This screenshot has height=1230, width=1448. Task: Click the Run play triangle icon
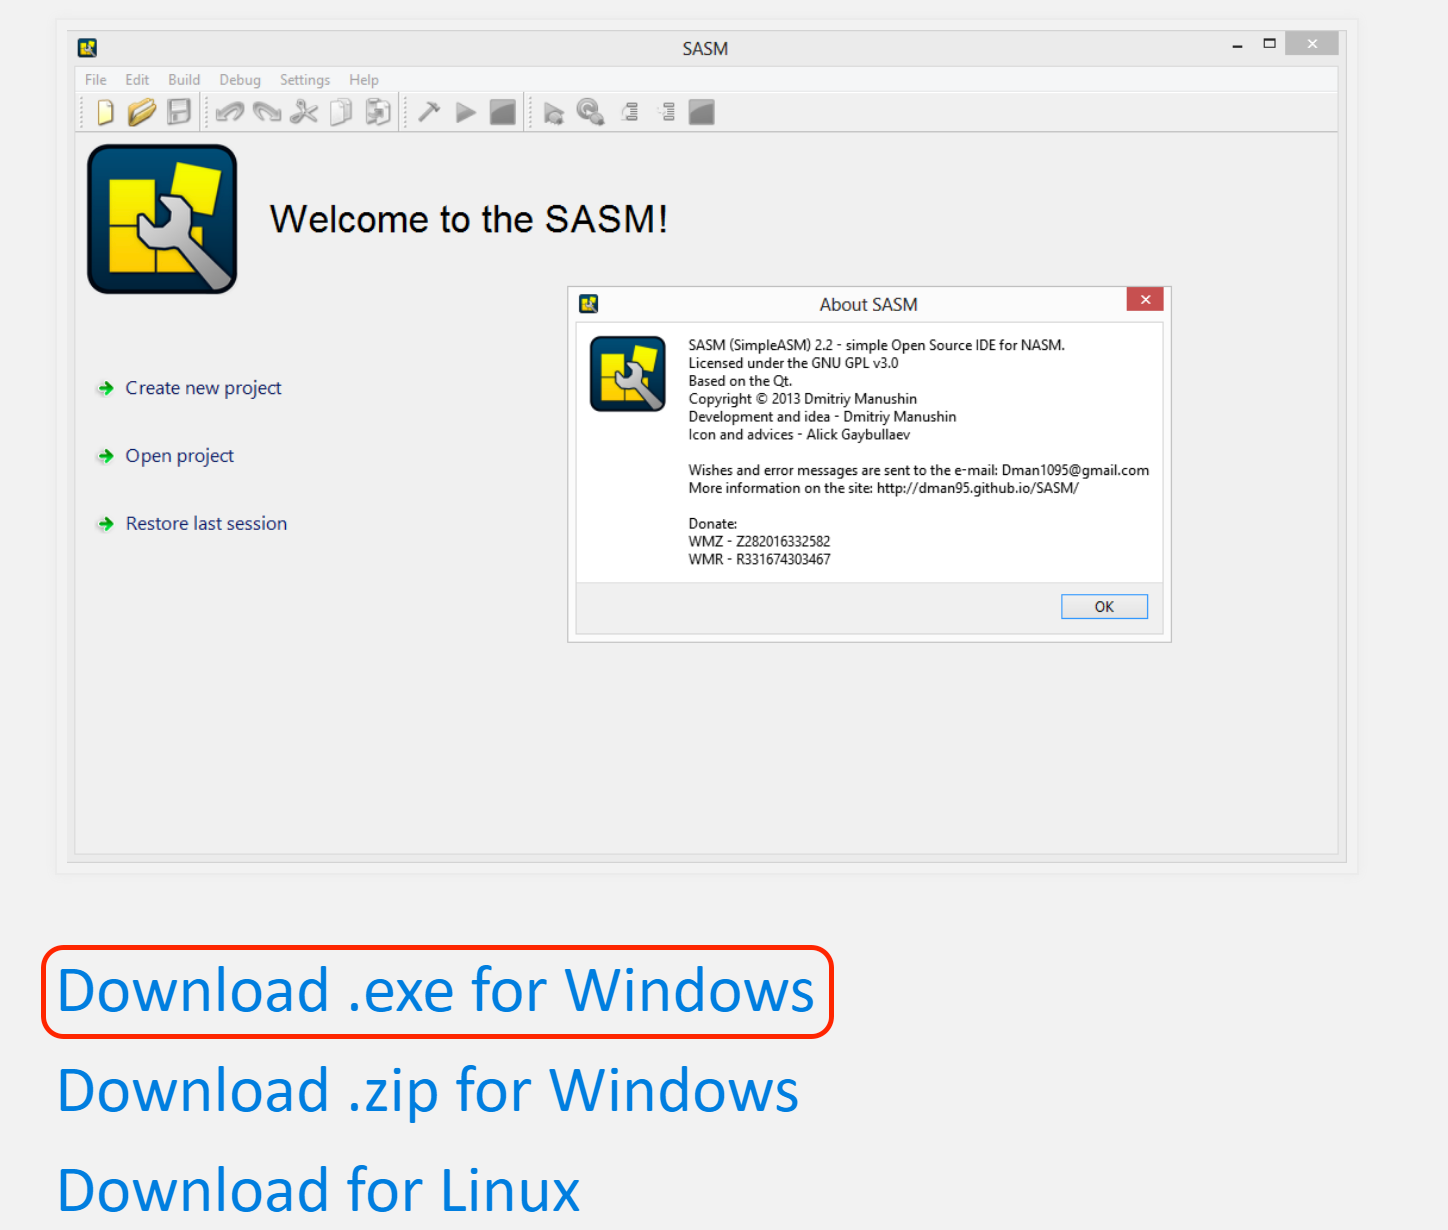pyautogui.click(x=465, y=112)
